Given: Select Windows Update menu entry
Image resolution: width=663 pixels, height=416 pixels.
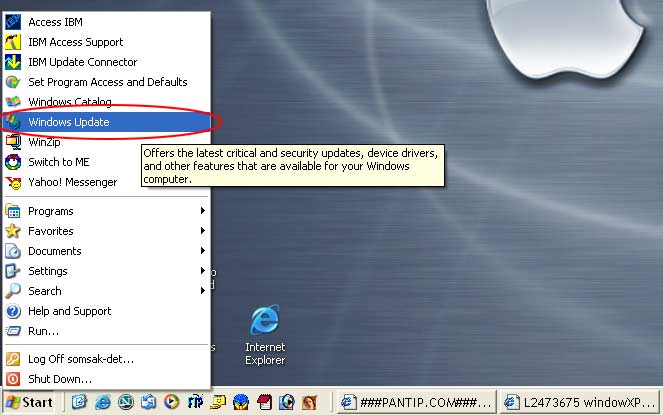Looking at the screenshot, I should (x=107, y=122).
